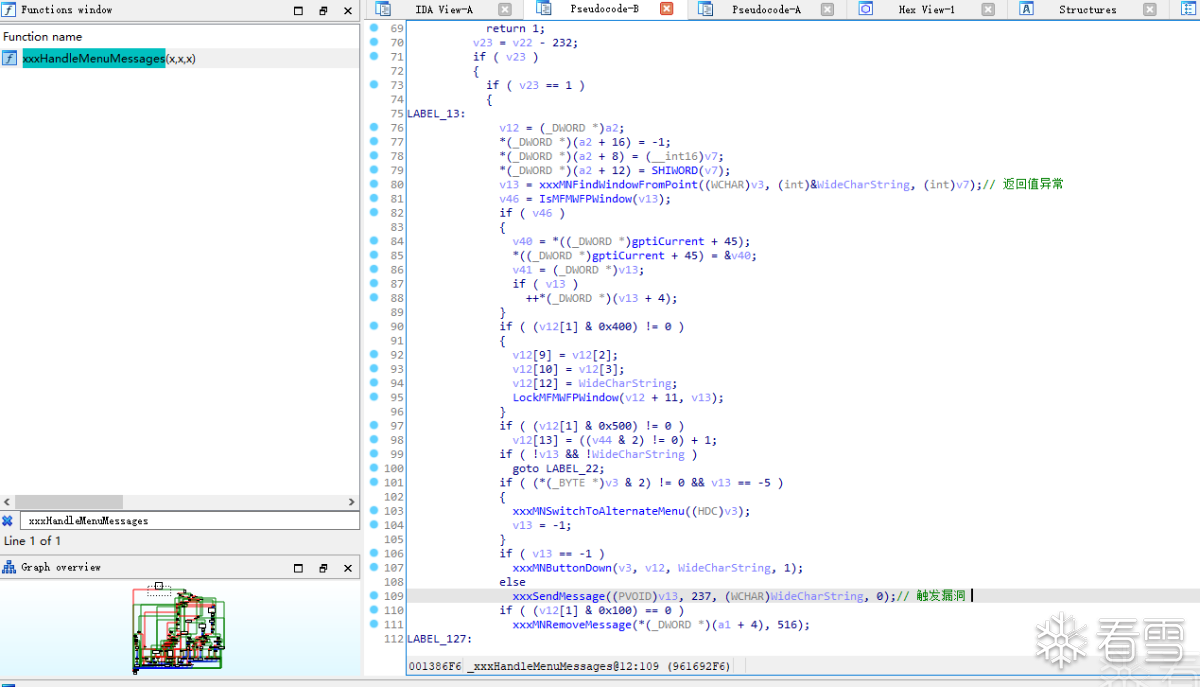The height and width of the screenshot is (687, 1200).
Task: Toggle breakpoint dot on line 80
Action: click(x=373, y=184)
